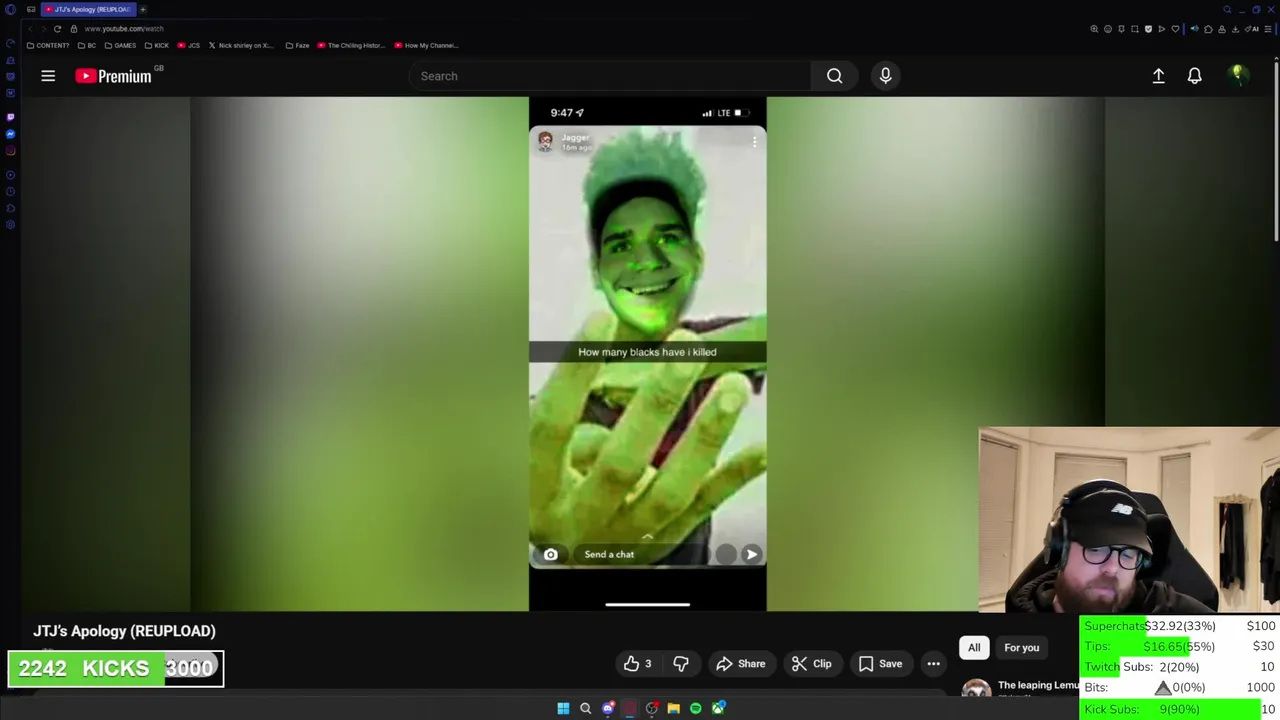Screen dimensions: 1280x720
Task: Open a new browser tab
Action: click(x=143, y=9)
